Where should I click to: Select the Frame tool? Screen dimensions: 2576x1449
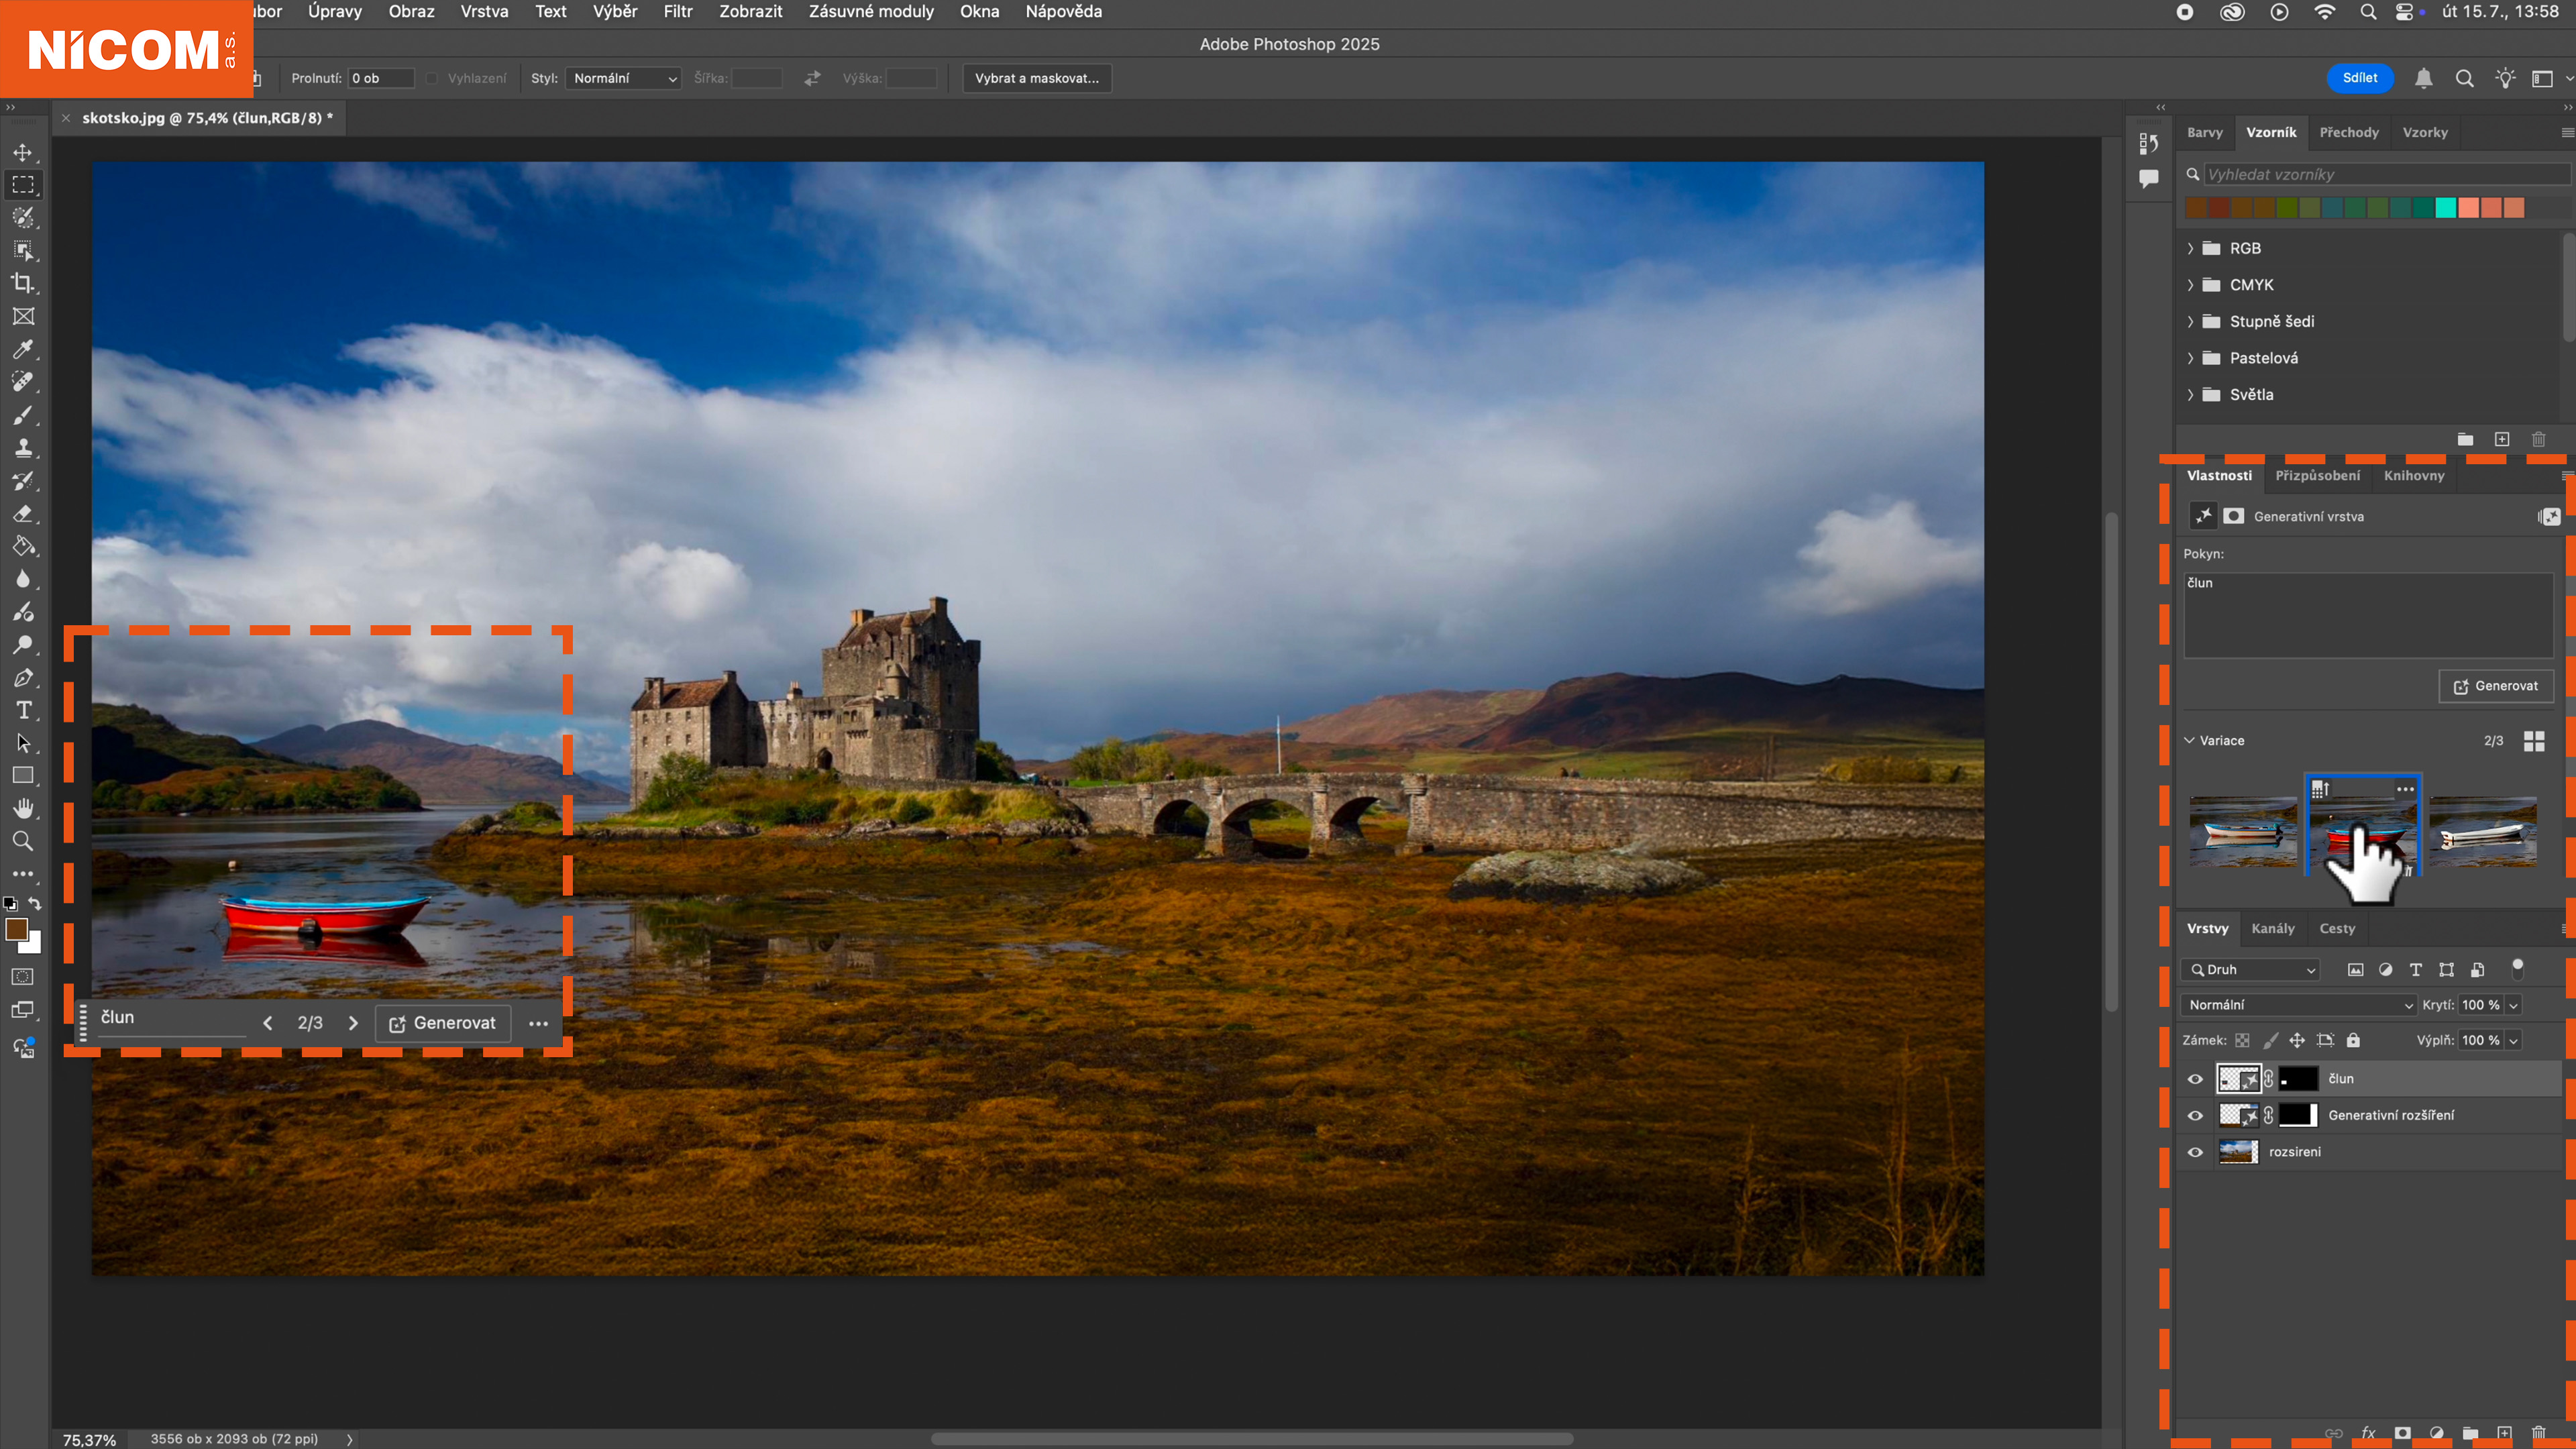pyautogui.click(x=23, y=316)
